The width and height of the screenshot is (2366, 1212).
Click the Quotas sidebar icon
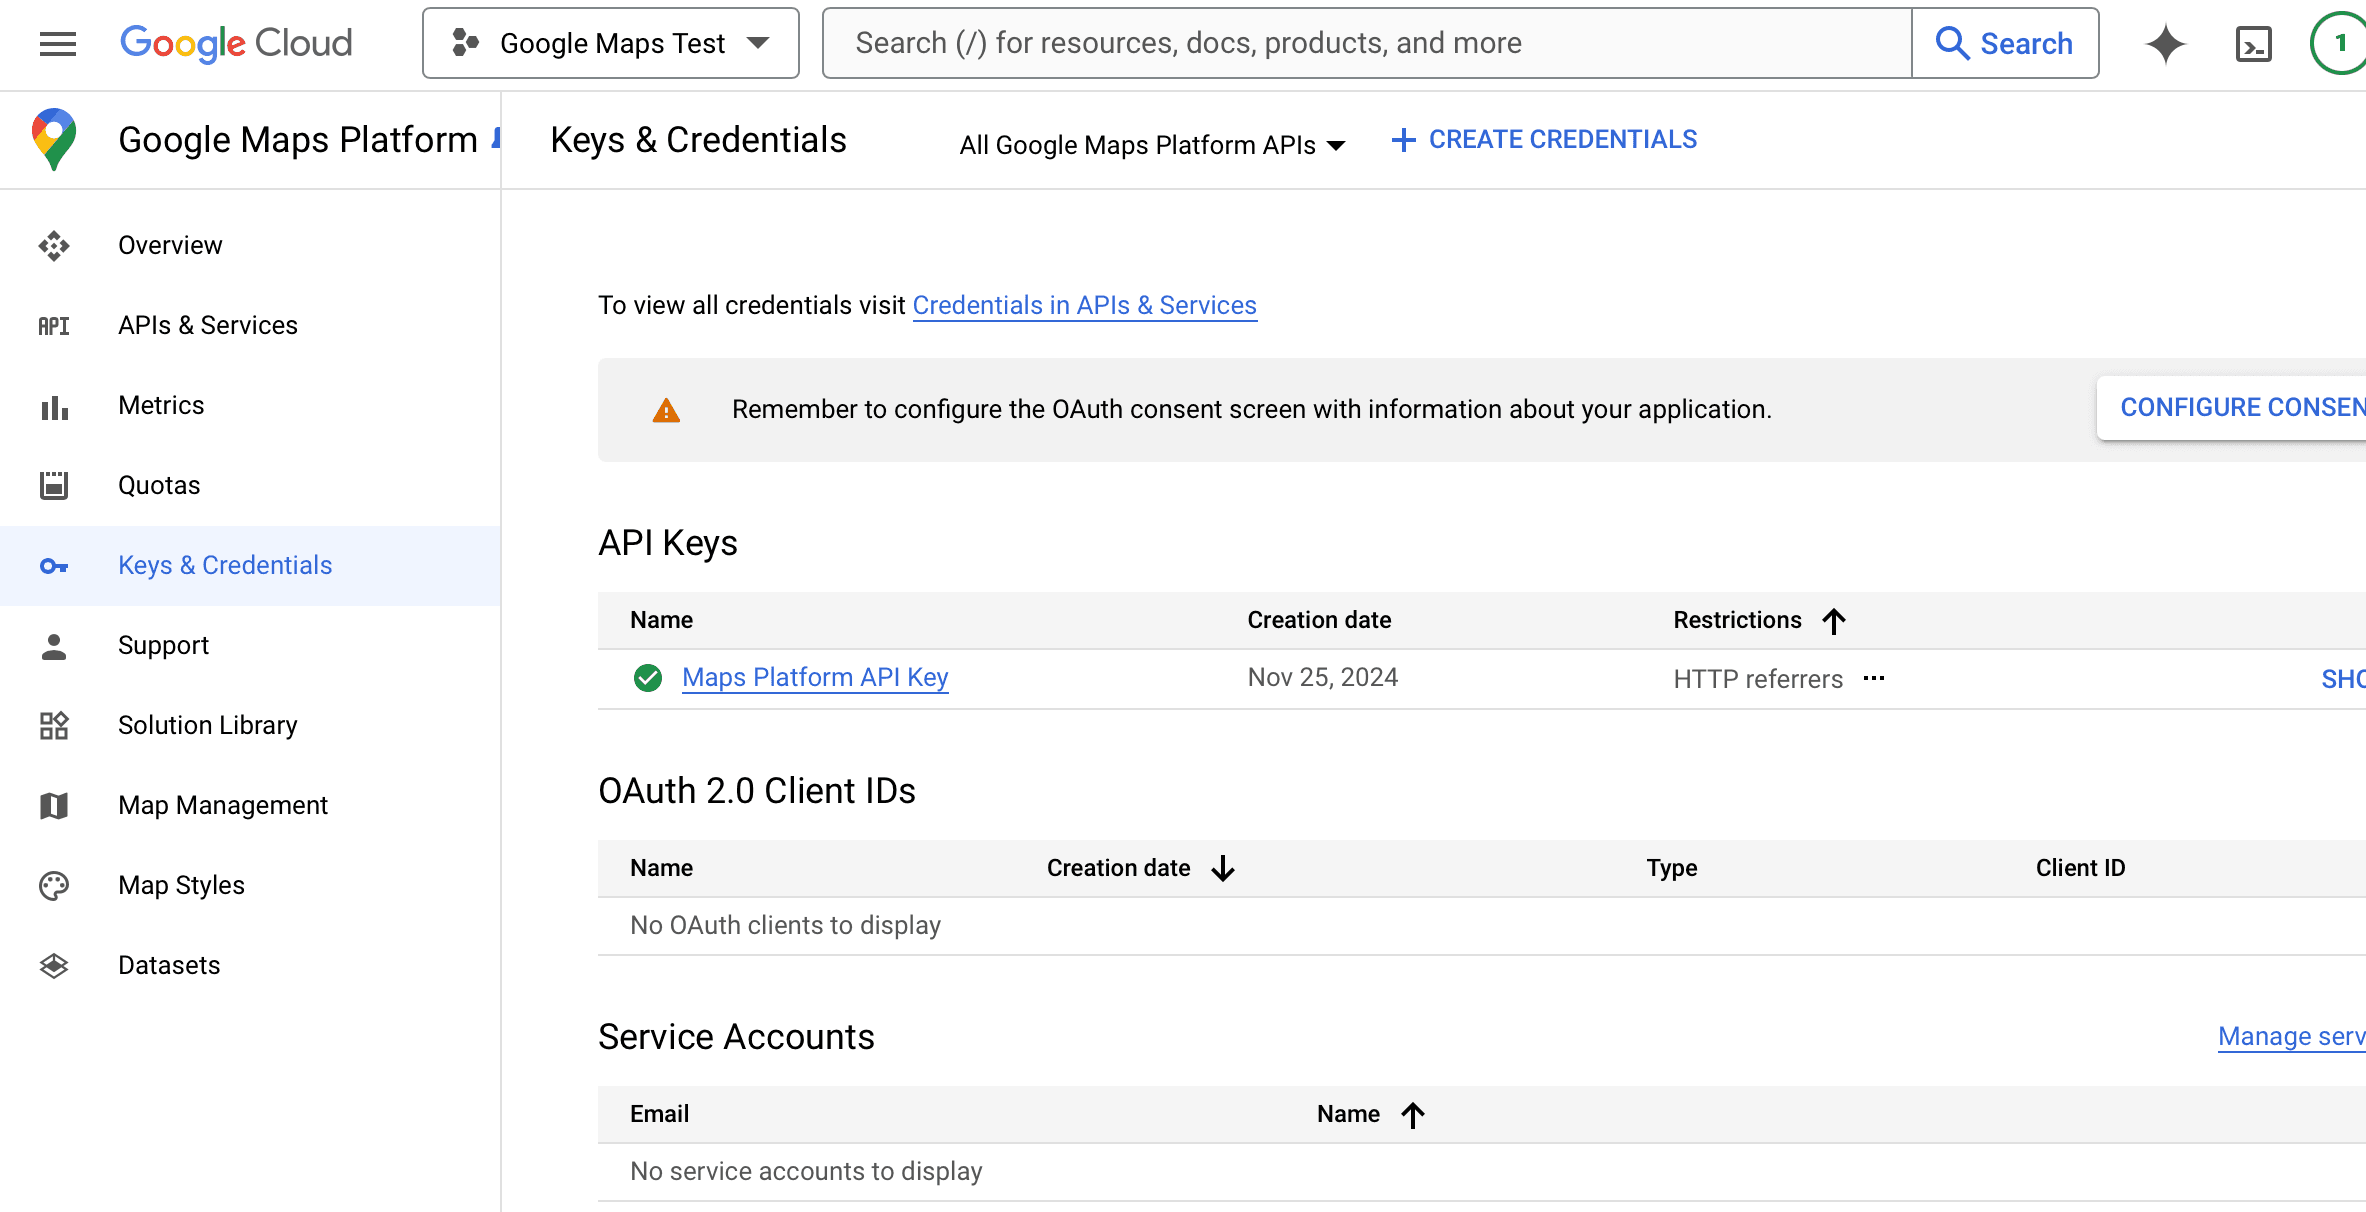click(54, 485)
